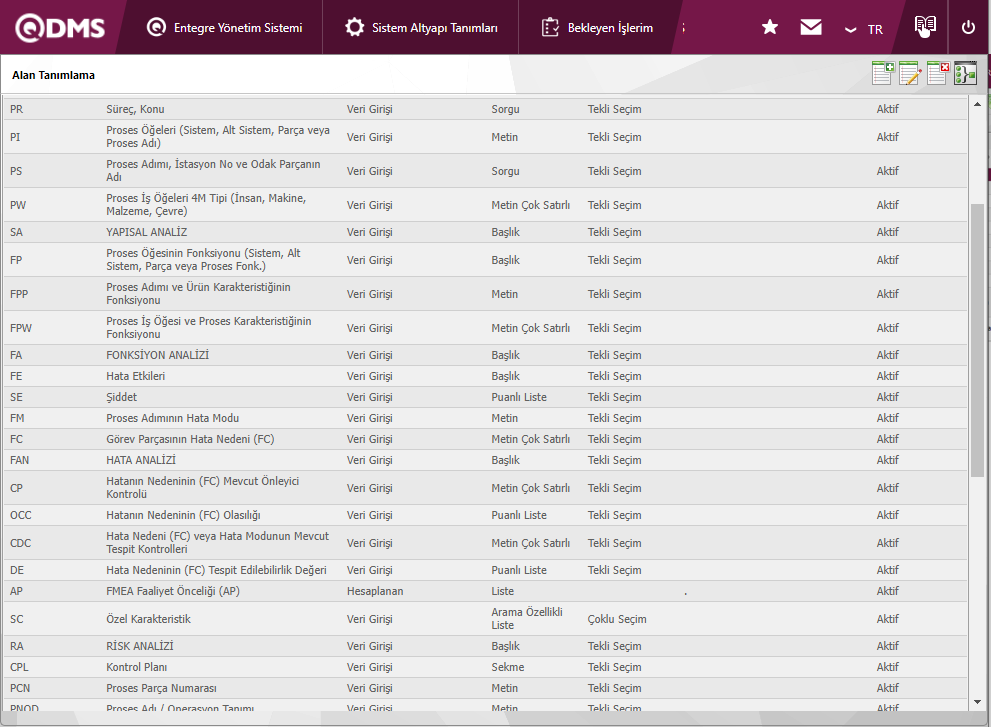Viewport: 991px width, 727px height.
Task: Open Entegre Yönetim Sistemi menu
Action: pos(224,28)
